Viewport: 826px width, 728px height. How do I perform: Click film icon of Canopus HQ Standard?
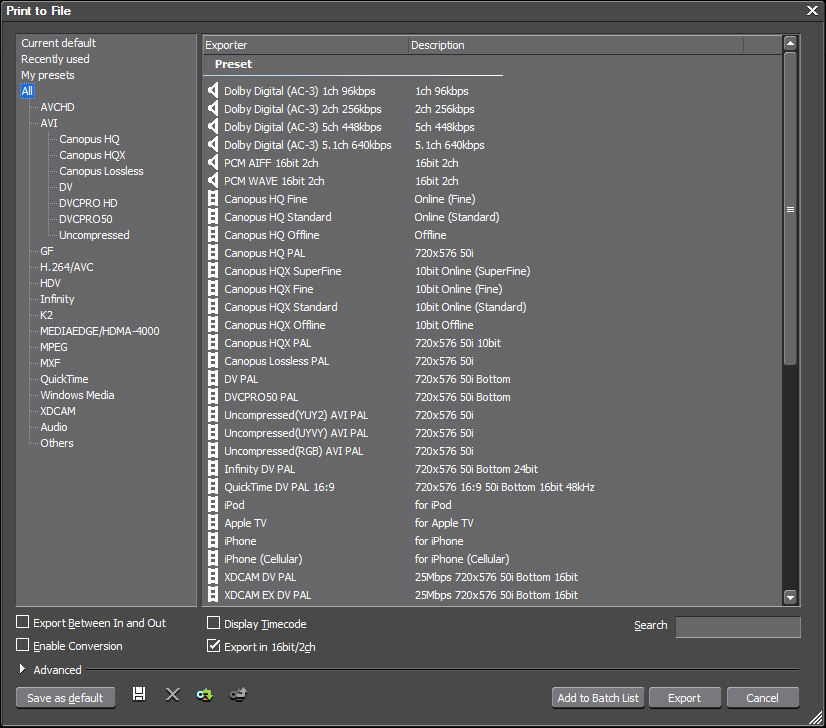pyautogui.click(x=213, y=217)
